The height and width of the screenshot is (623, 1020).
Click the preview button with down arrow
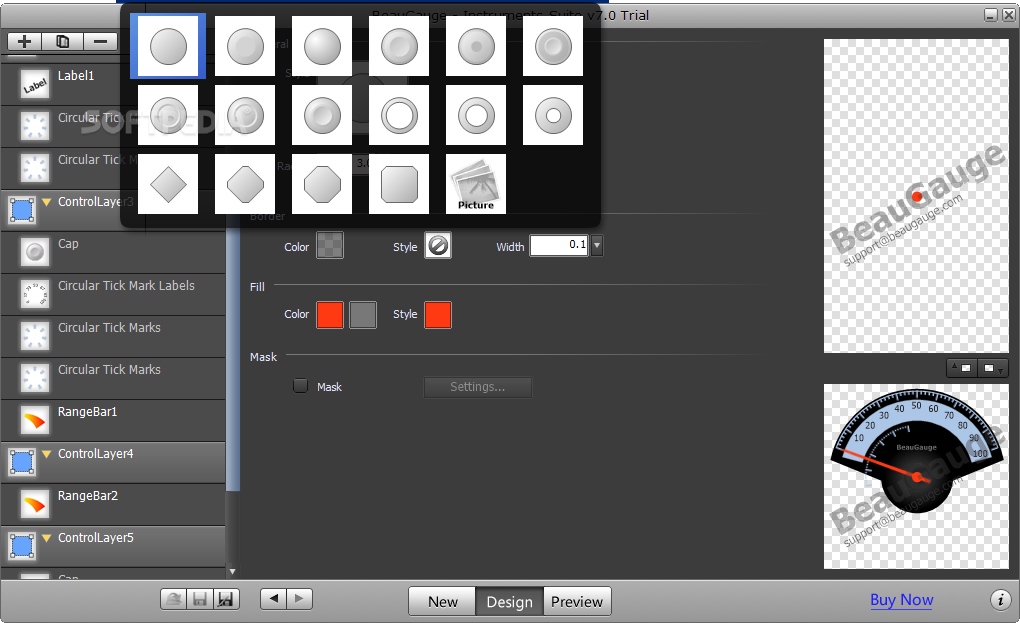point(992,368)
